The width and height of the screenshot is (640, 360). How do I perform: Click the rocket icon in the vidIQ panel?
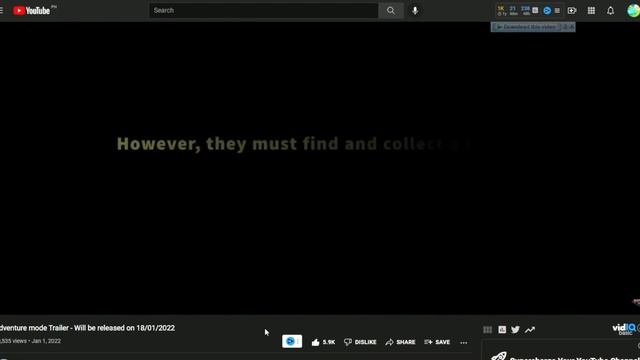click(x=499, y=356)
